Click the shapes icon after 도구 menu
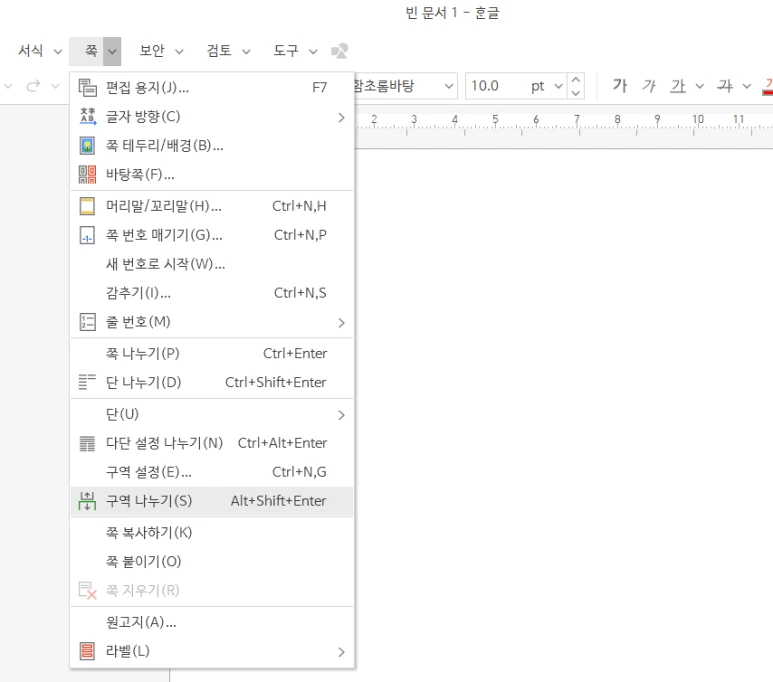The image size is (773, 682). coord(340,51)
